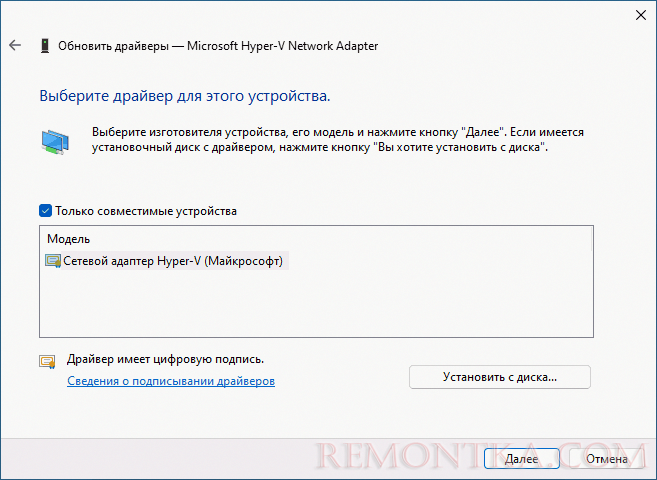The height and width of the screenshot is (480, 657).
Task: Click divider at right of Модель header
Action: tap(591, 239)
